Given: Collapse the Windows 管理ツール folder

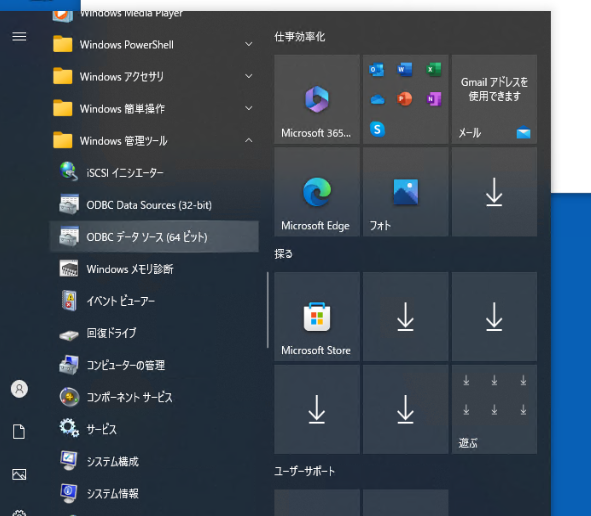Looking at the screenshot, I should [154, 141].
